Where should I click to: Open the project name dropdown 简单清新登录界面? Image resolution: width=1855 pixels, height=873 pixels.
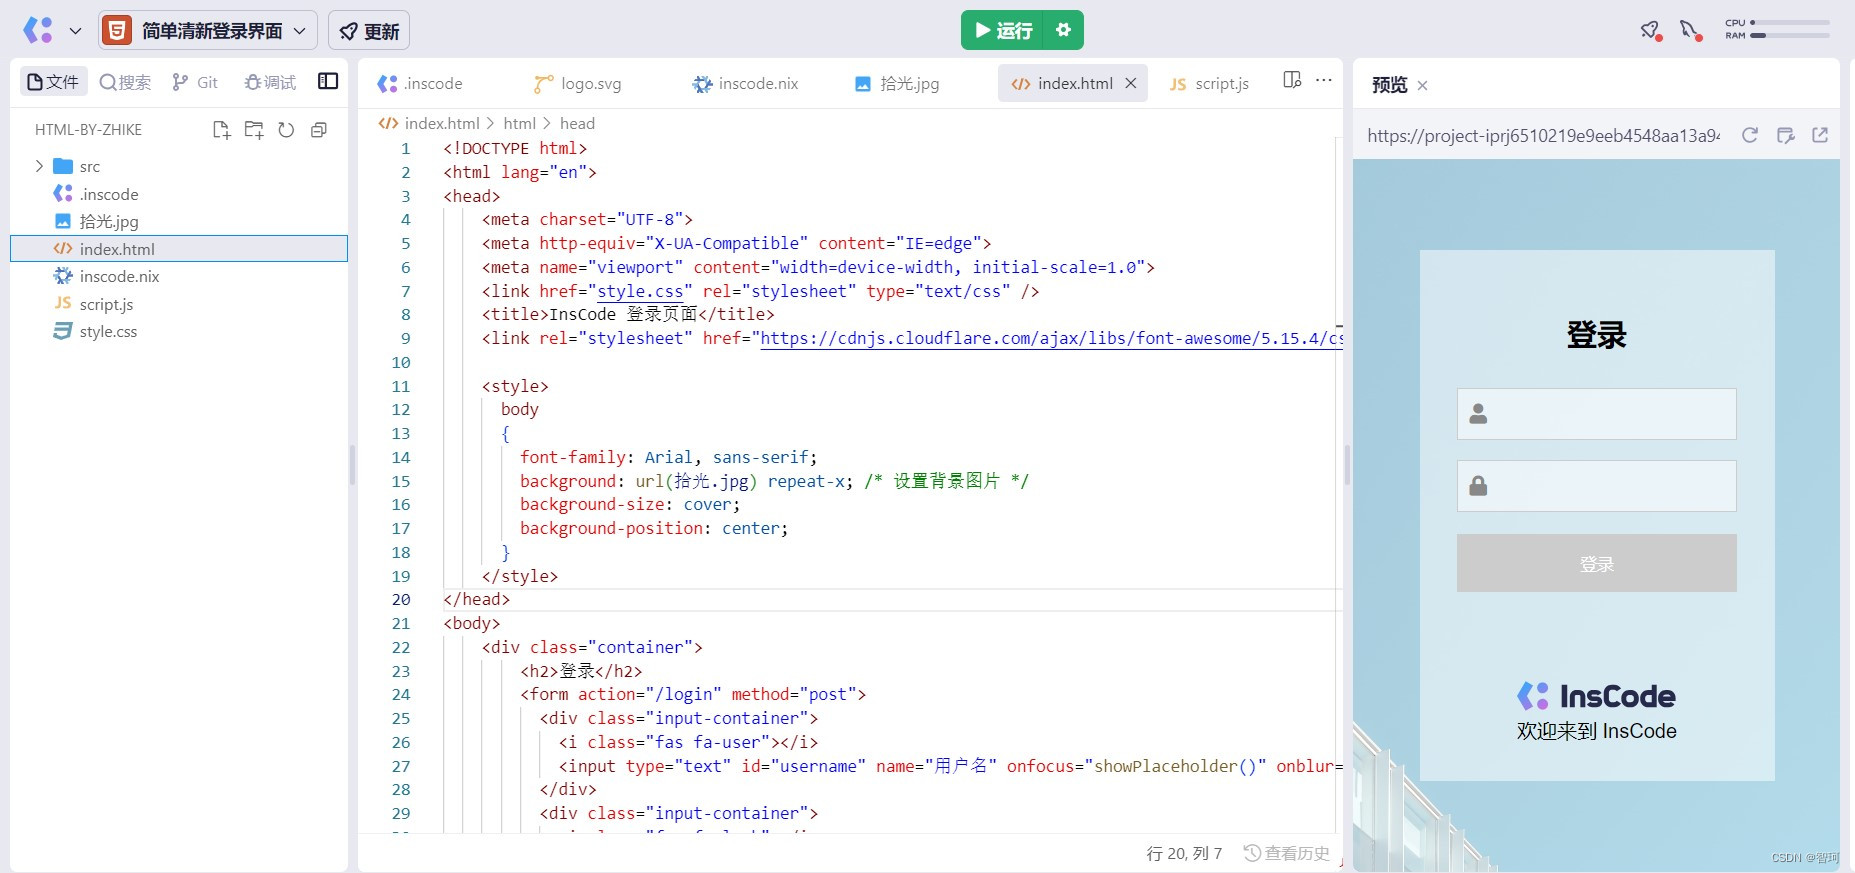click(208, 30)
